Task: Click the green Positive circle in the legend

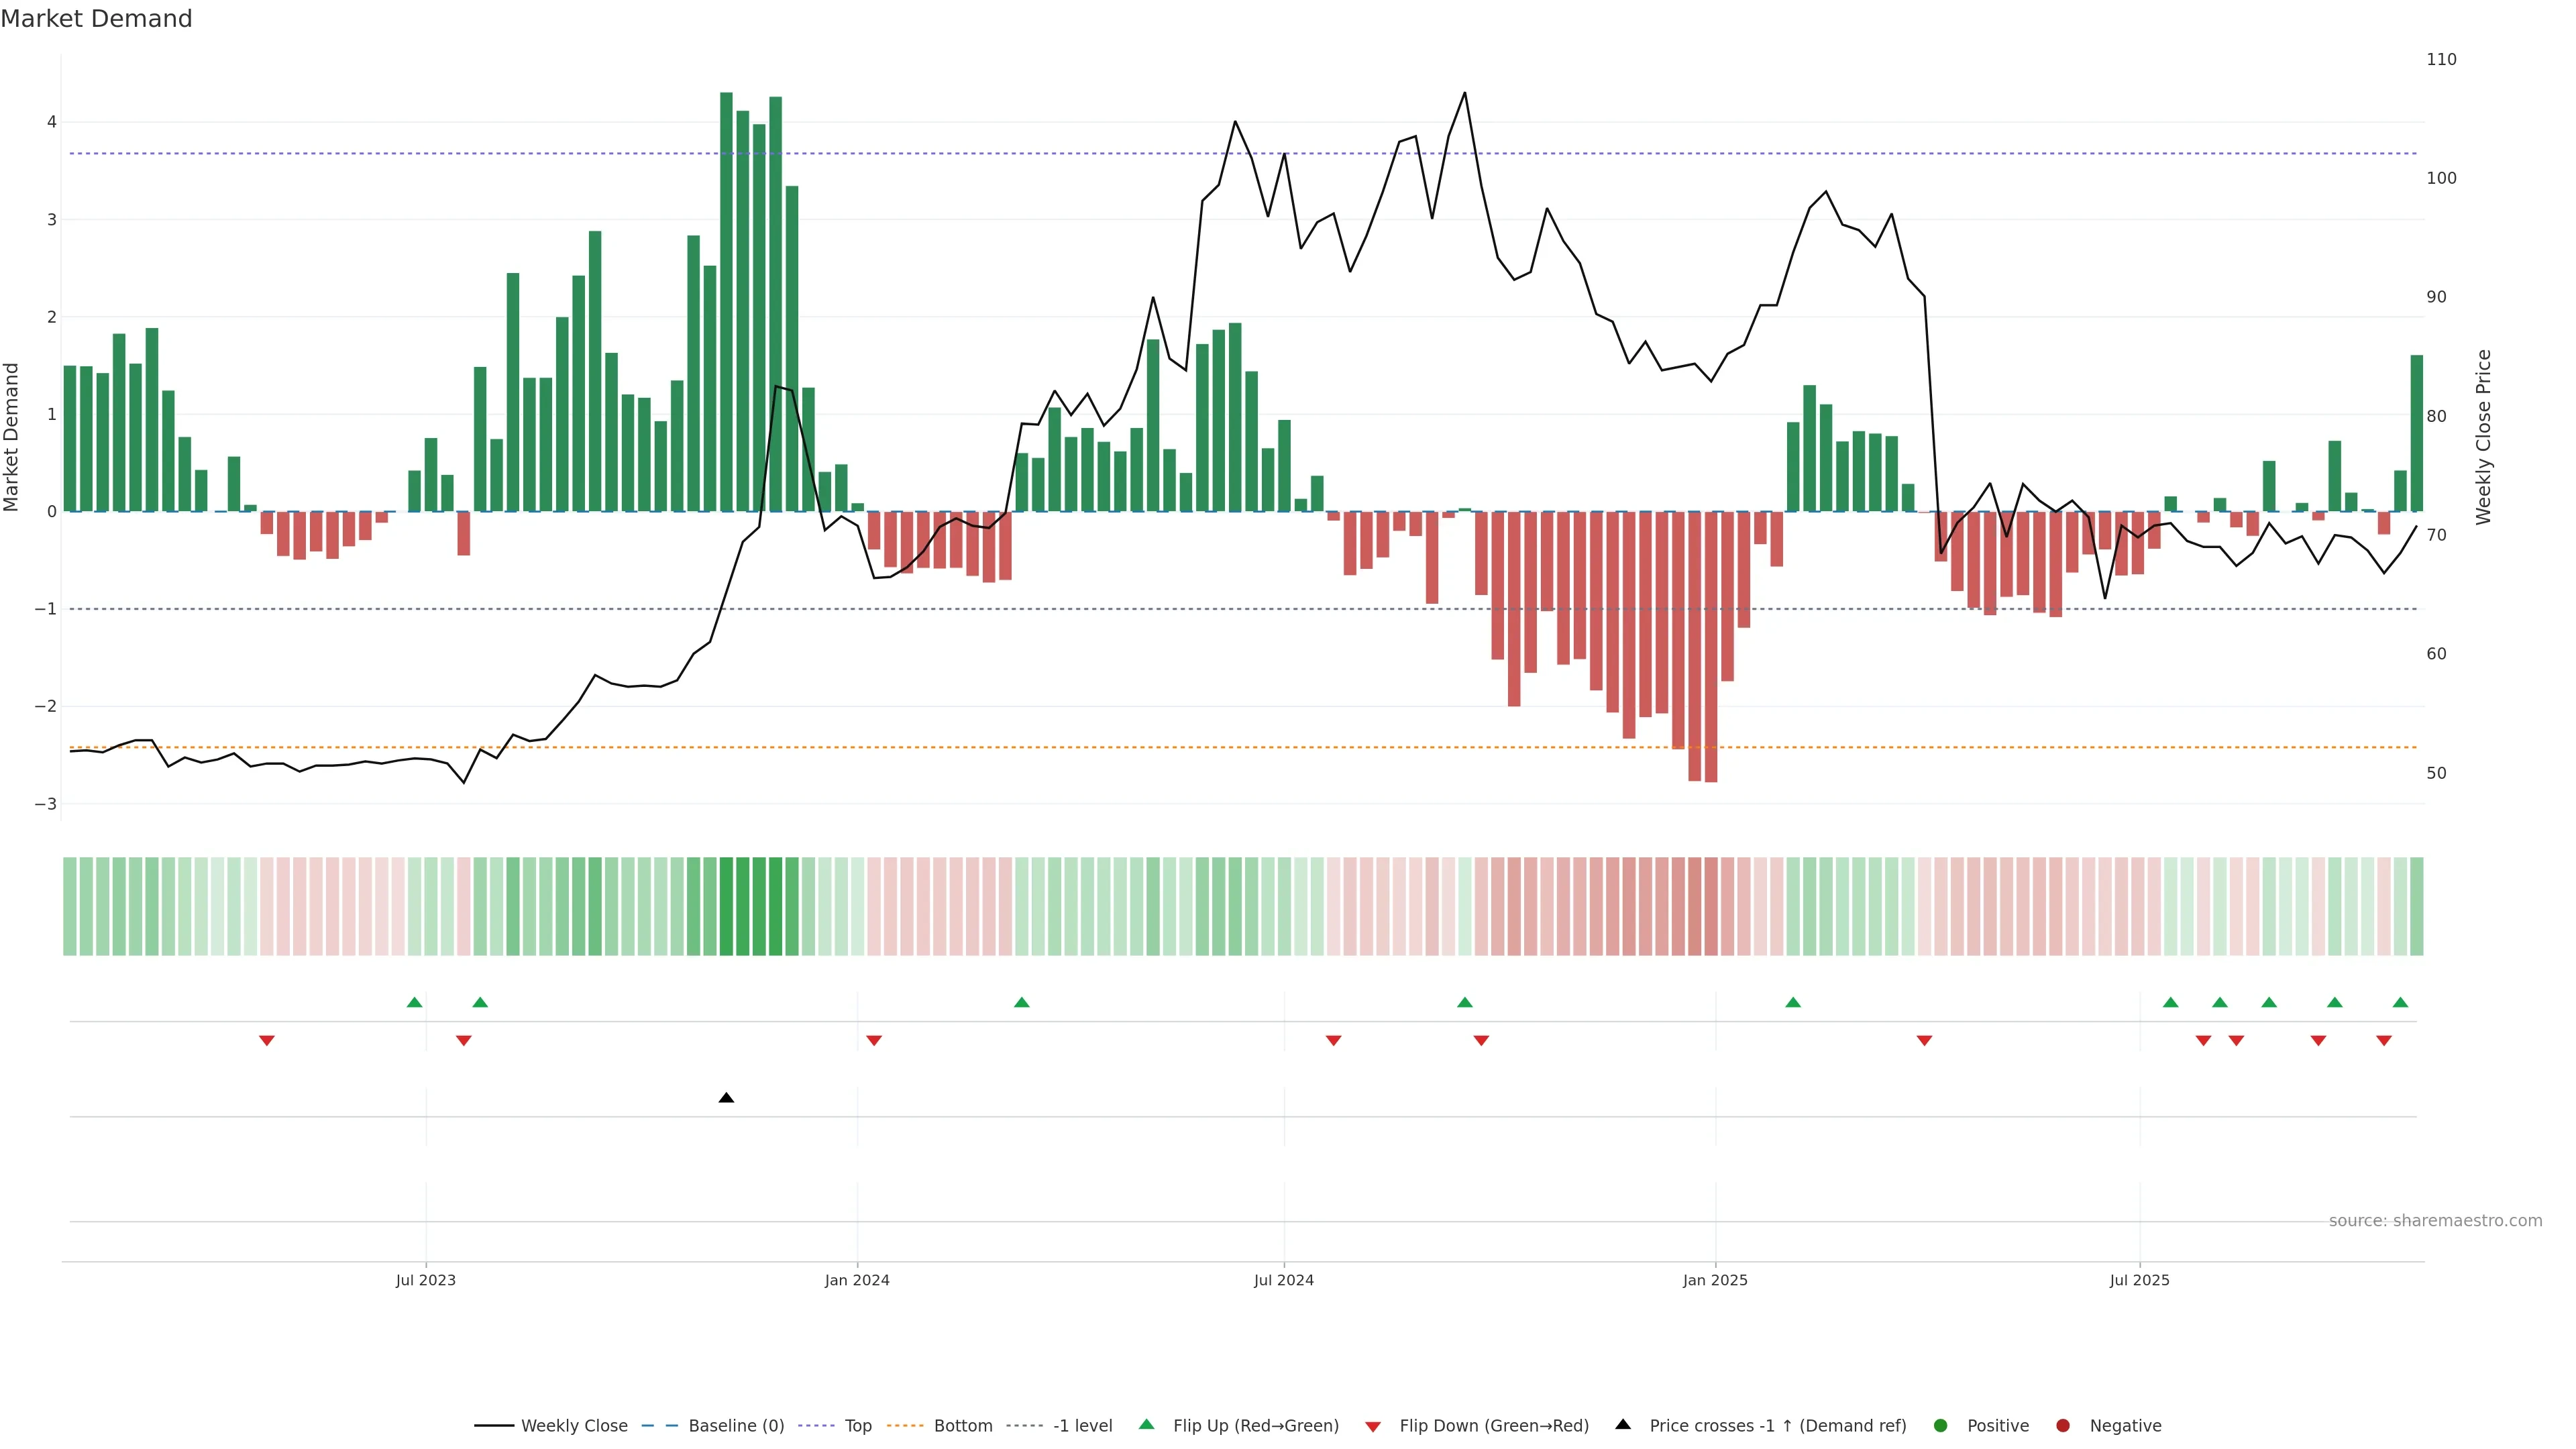Action: 1941,1425
